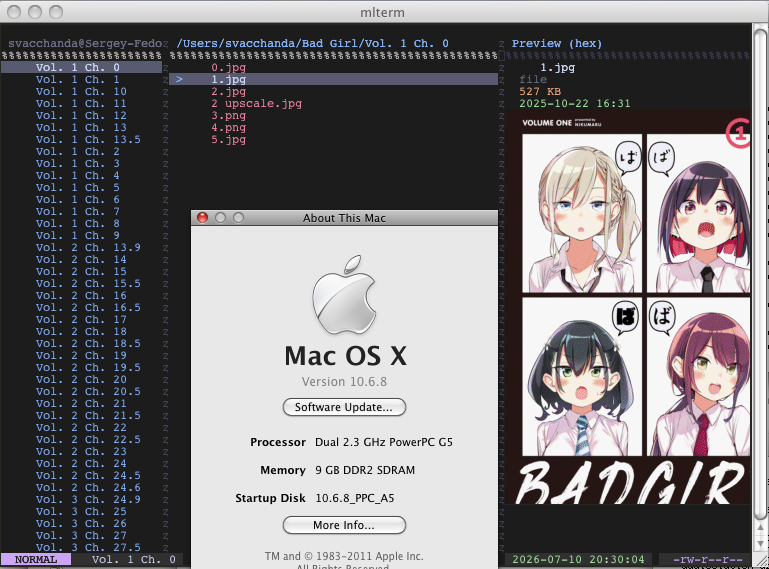Select directory Vol. 1 Ch. 13.5

point(88,139)
